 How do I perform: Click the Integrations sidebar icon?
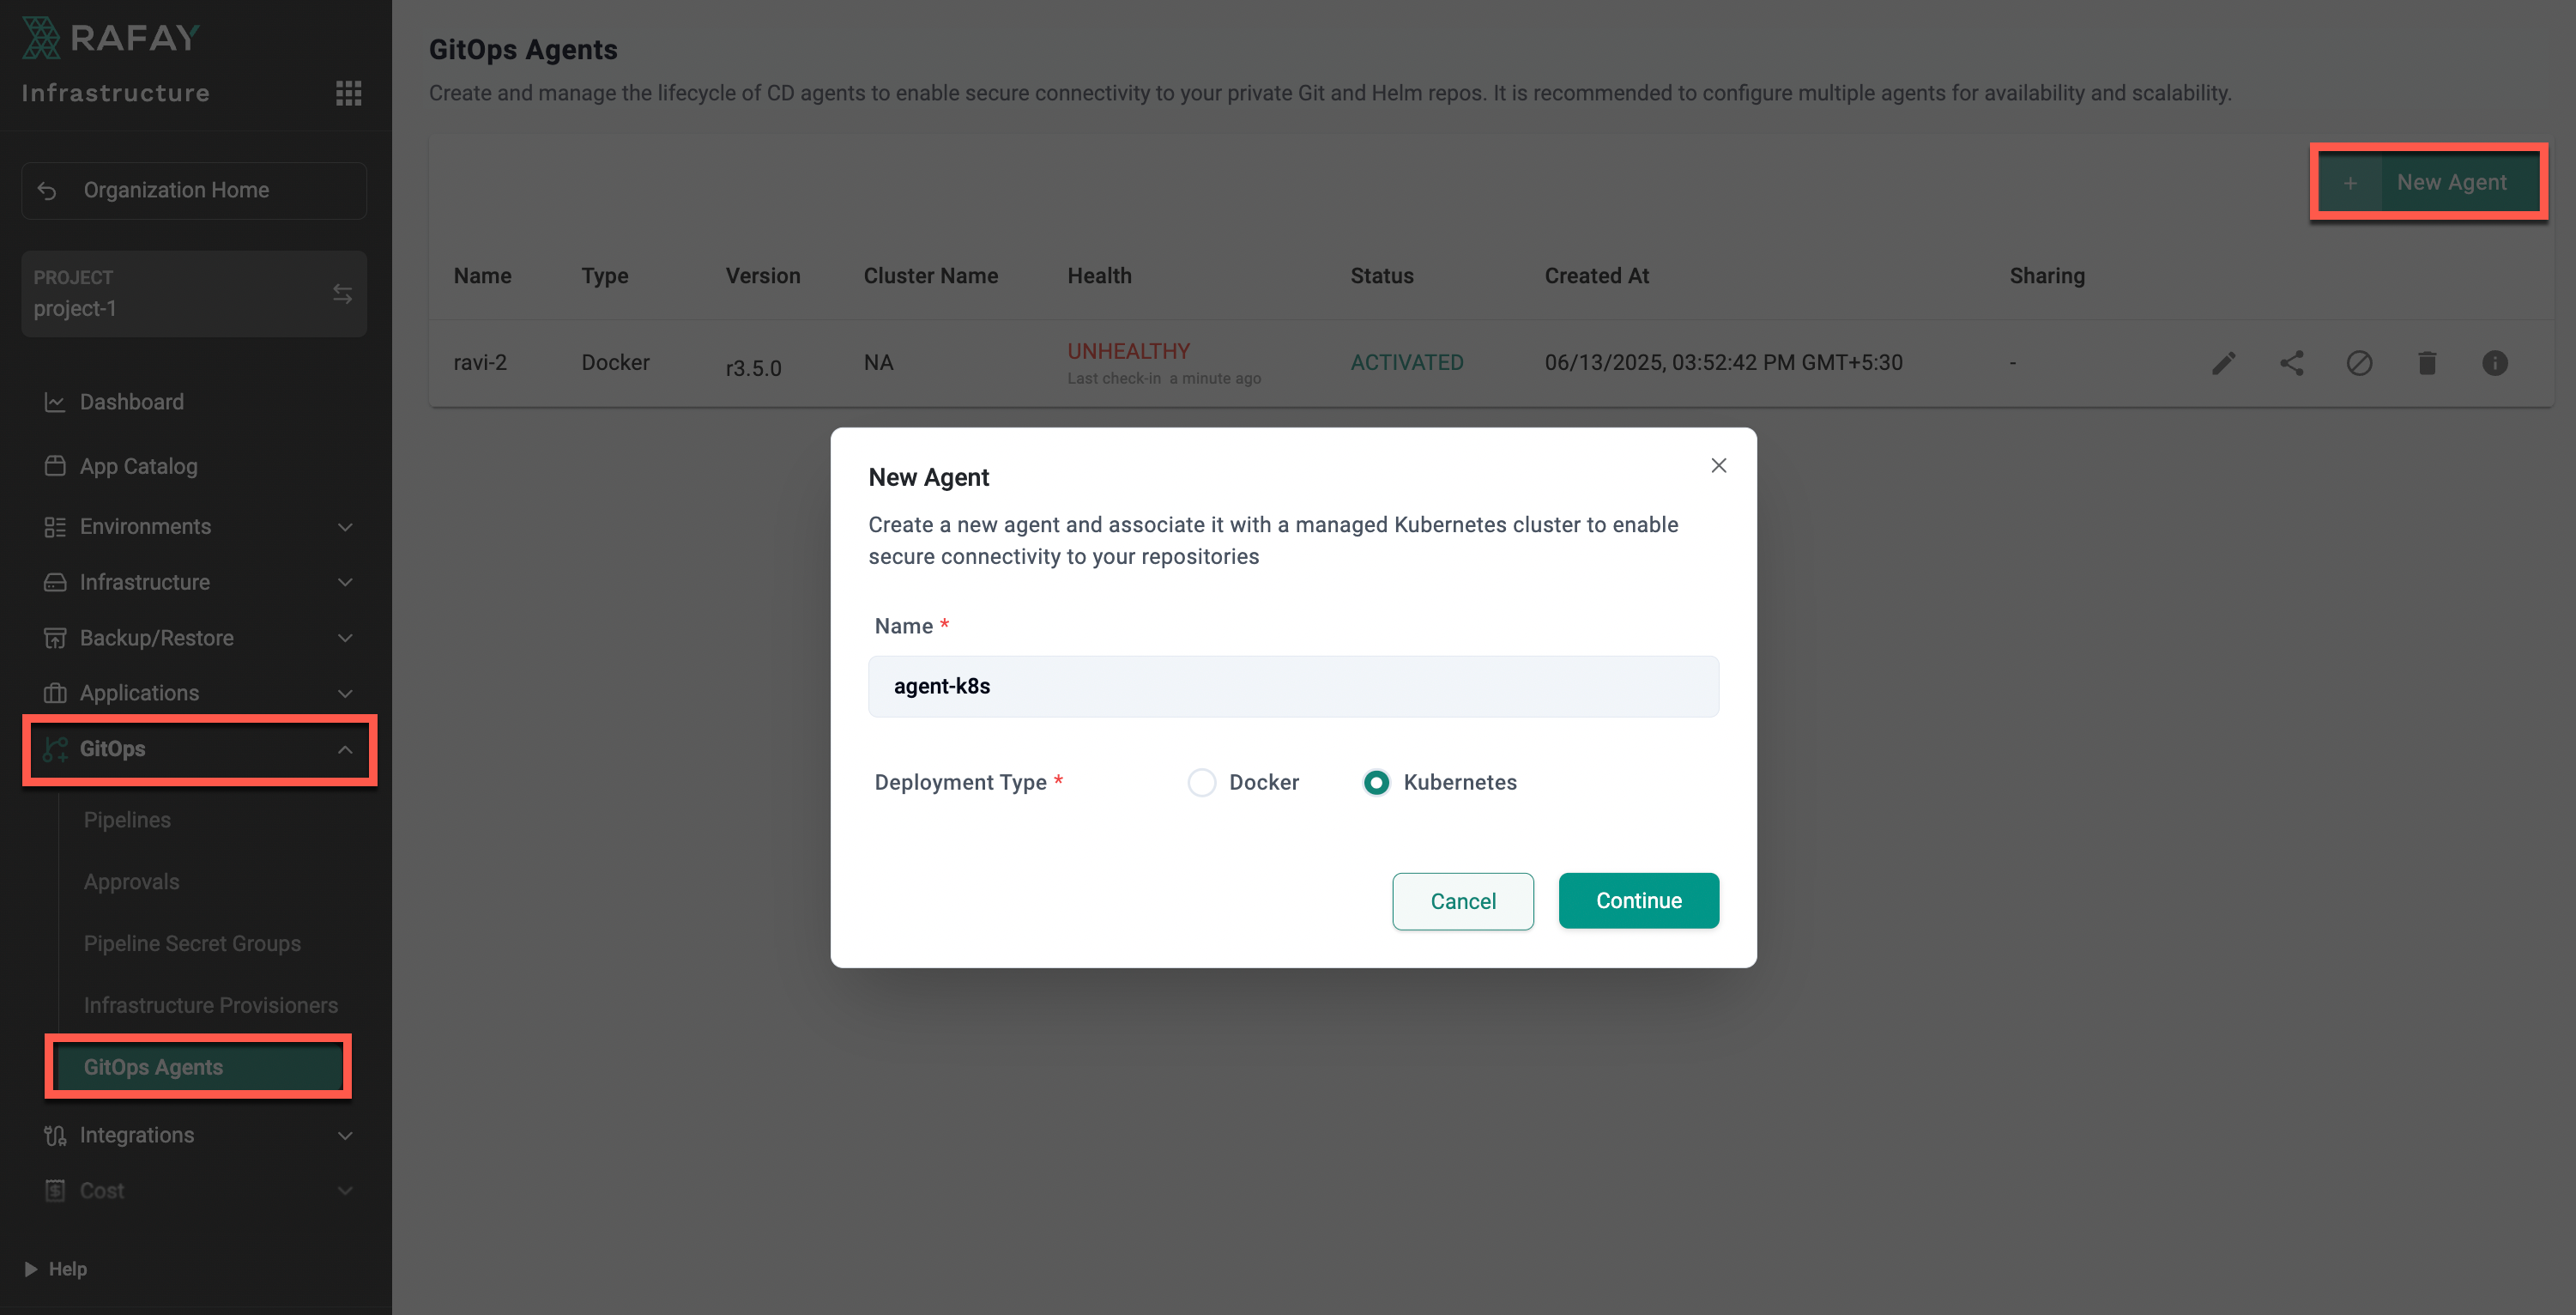[55, 1135]
